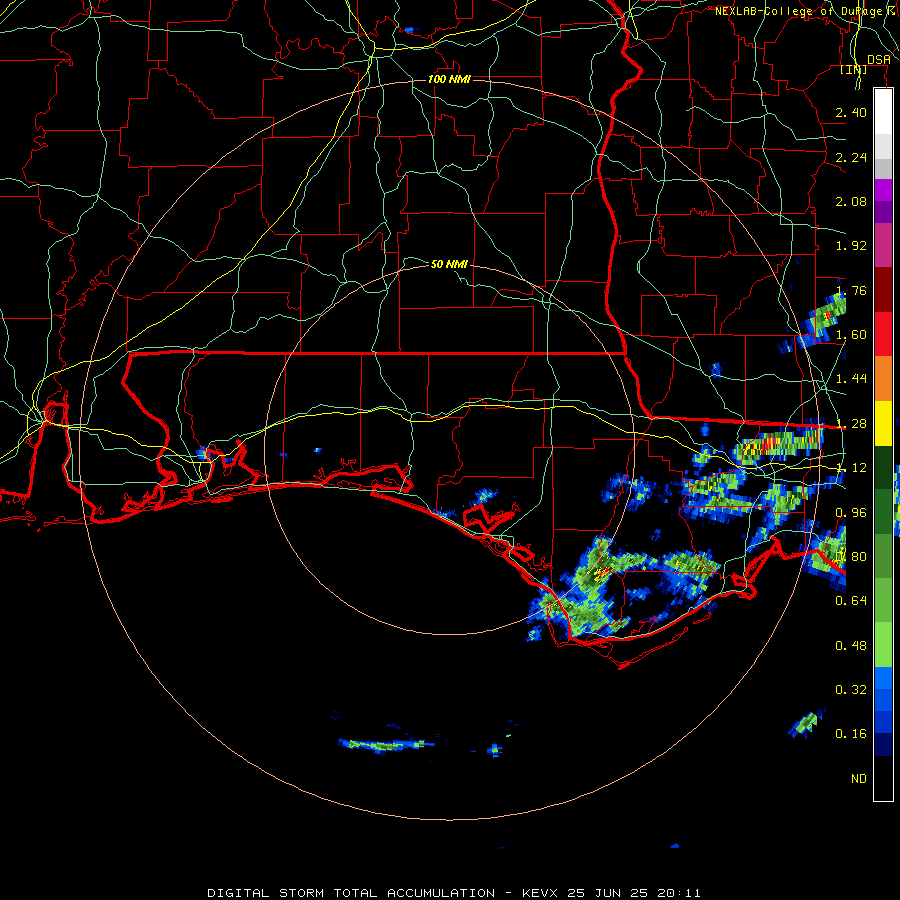The height and width of the screenshot is (900, 900).
Task: Click the NEXLAB-College of DuPage credit text
Action: coord(801,11)
